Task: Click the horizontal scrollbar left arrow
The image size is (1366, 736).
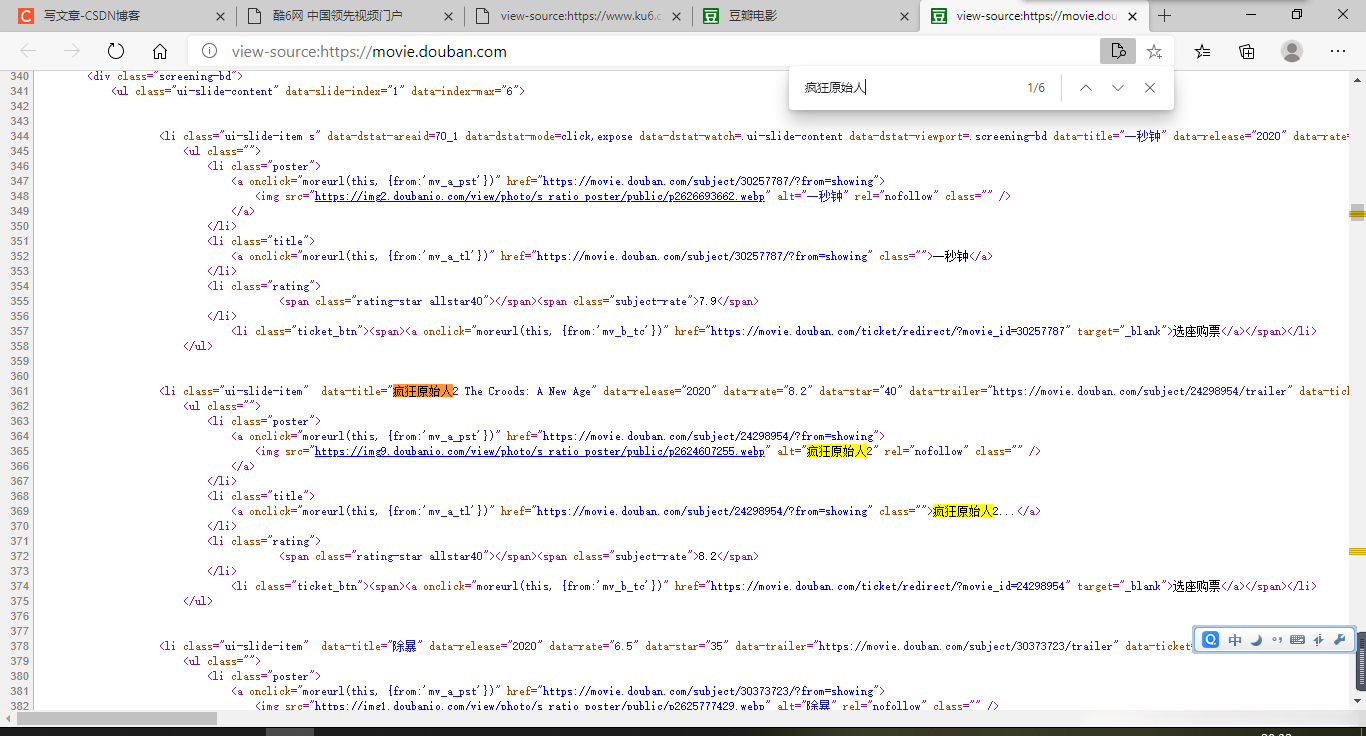Action: (x=7, y=718)
